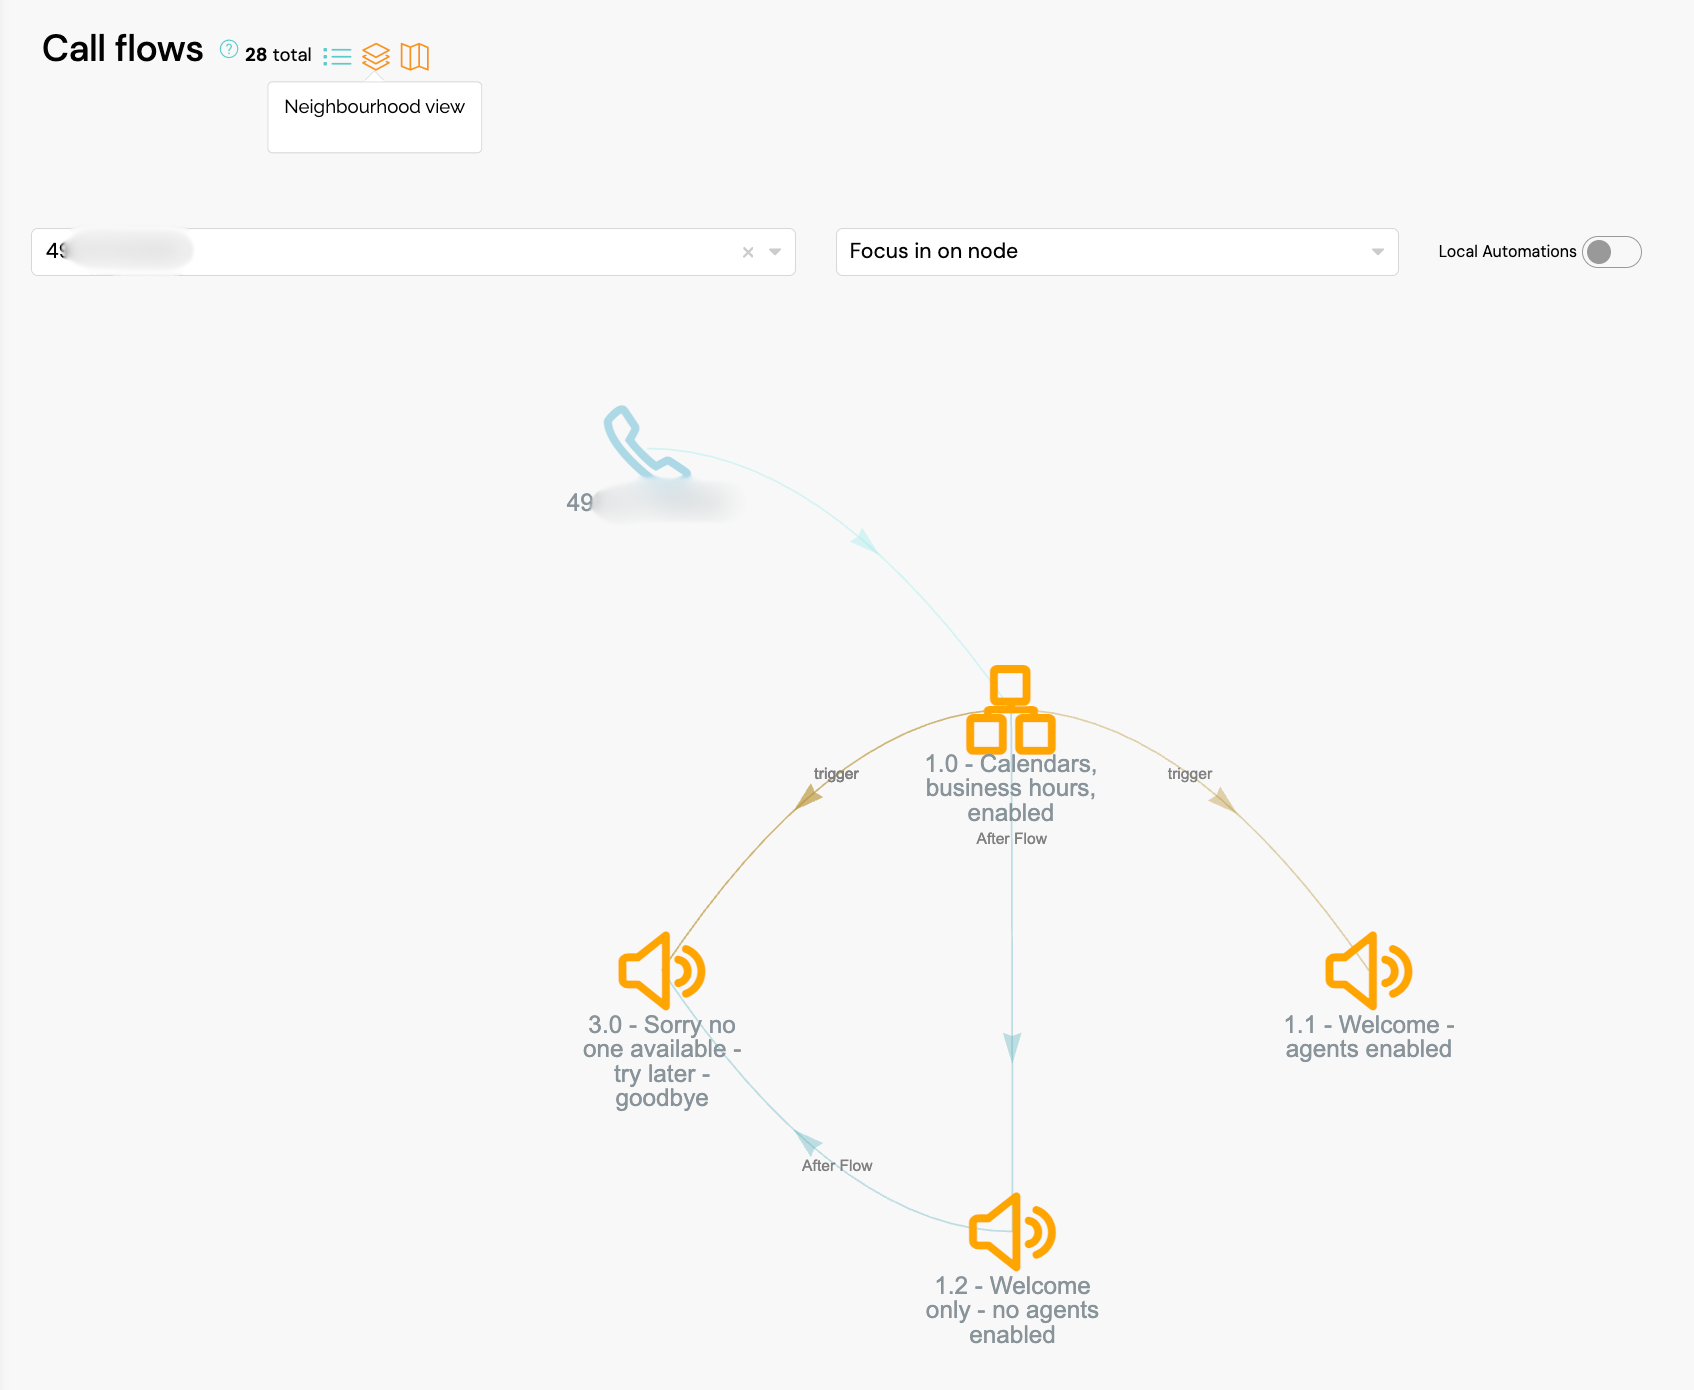Click the left trigger edge label
Viewport: 1694px width, 1390px height.
[x=836, y=774]
